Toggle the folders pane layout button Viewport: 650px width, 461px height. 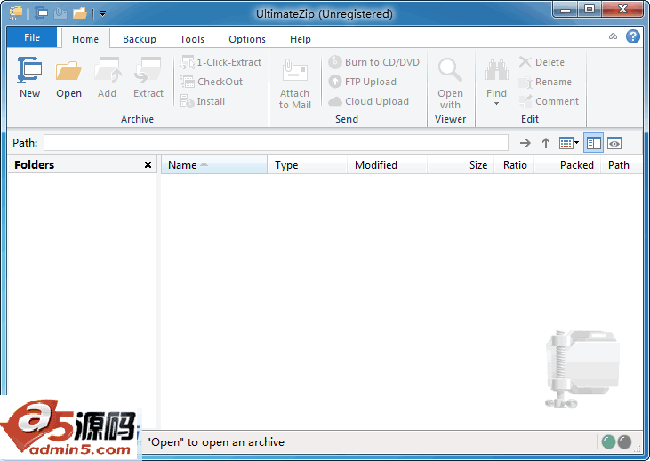[x=593, y=143]
